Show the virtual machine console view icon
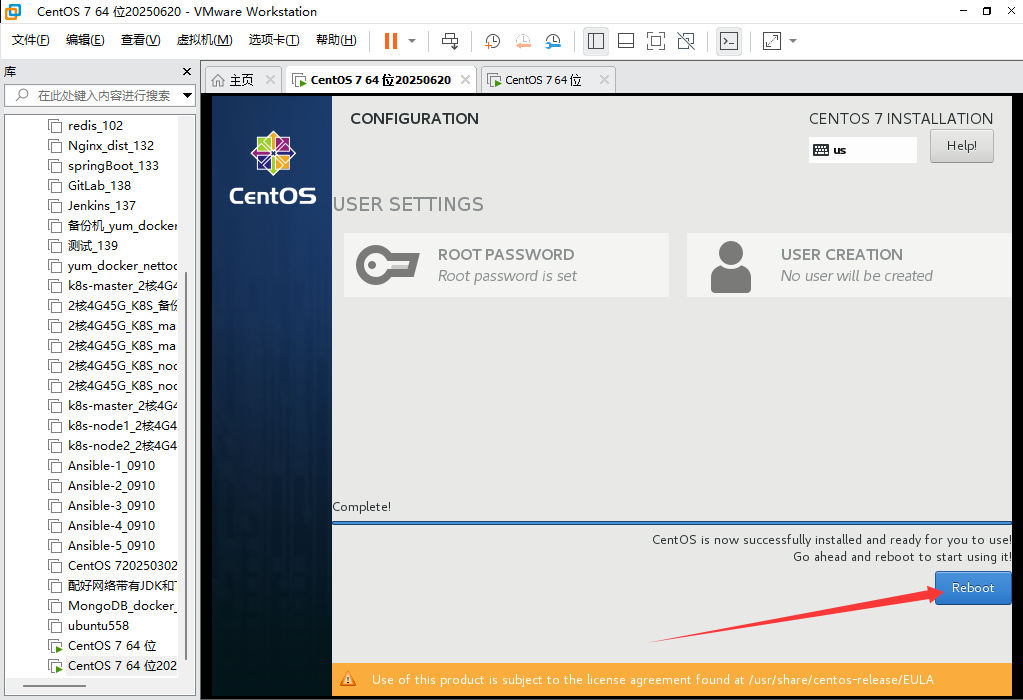 (x=729, y=41)
